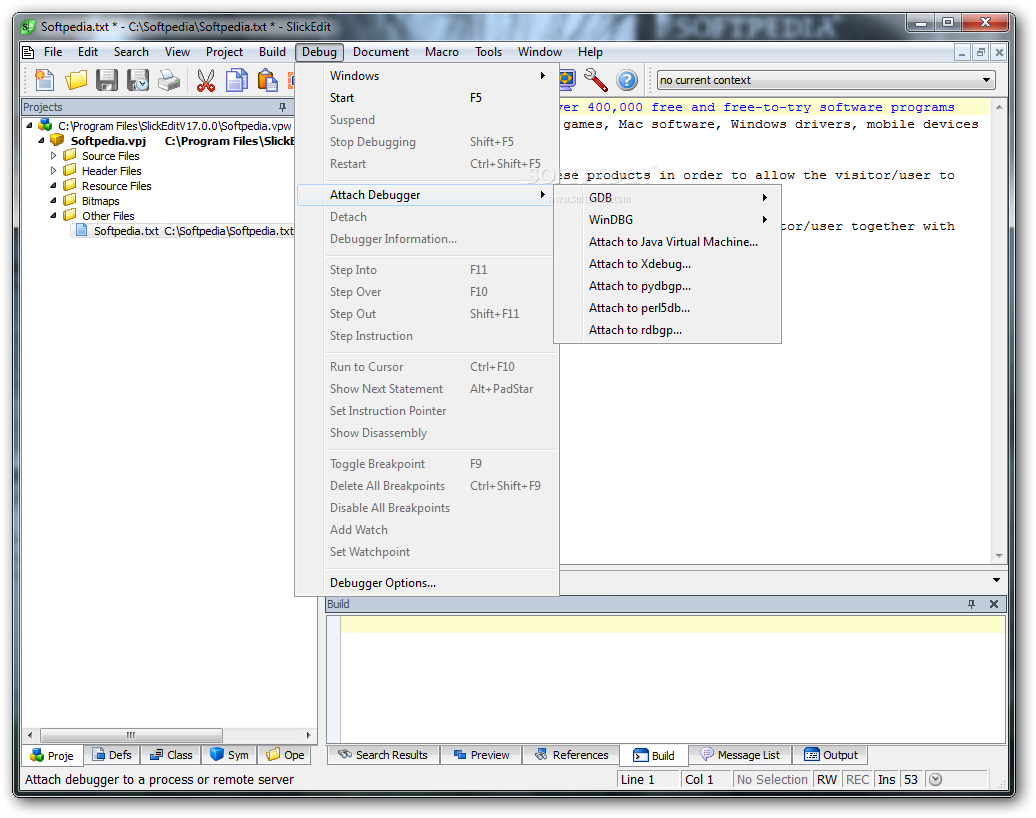The image size is (1036, 818).
Task: Click the Bitmaps folder icon
Action: tap(69, 200)
